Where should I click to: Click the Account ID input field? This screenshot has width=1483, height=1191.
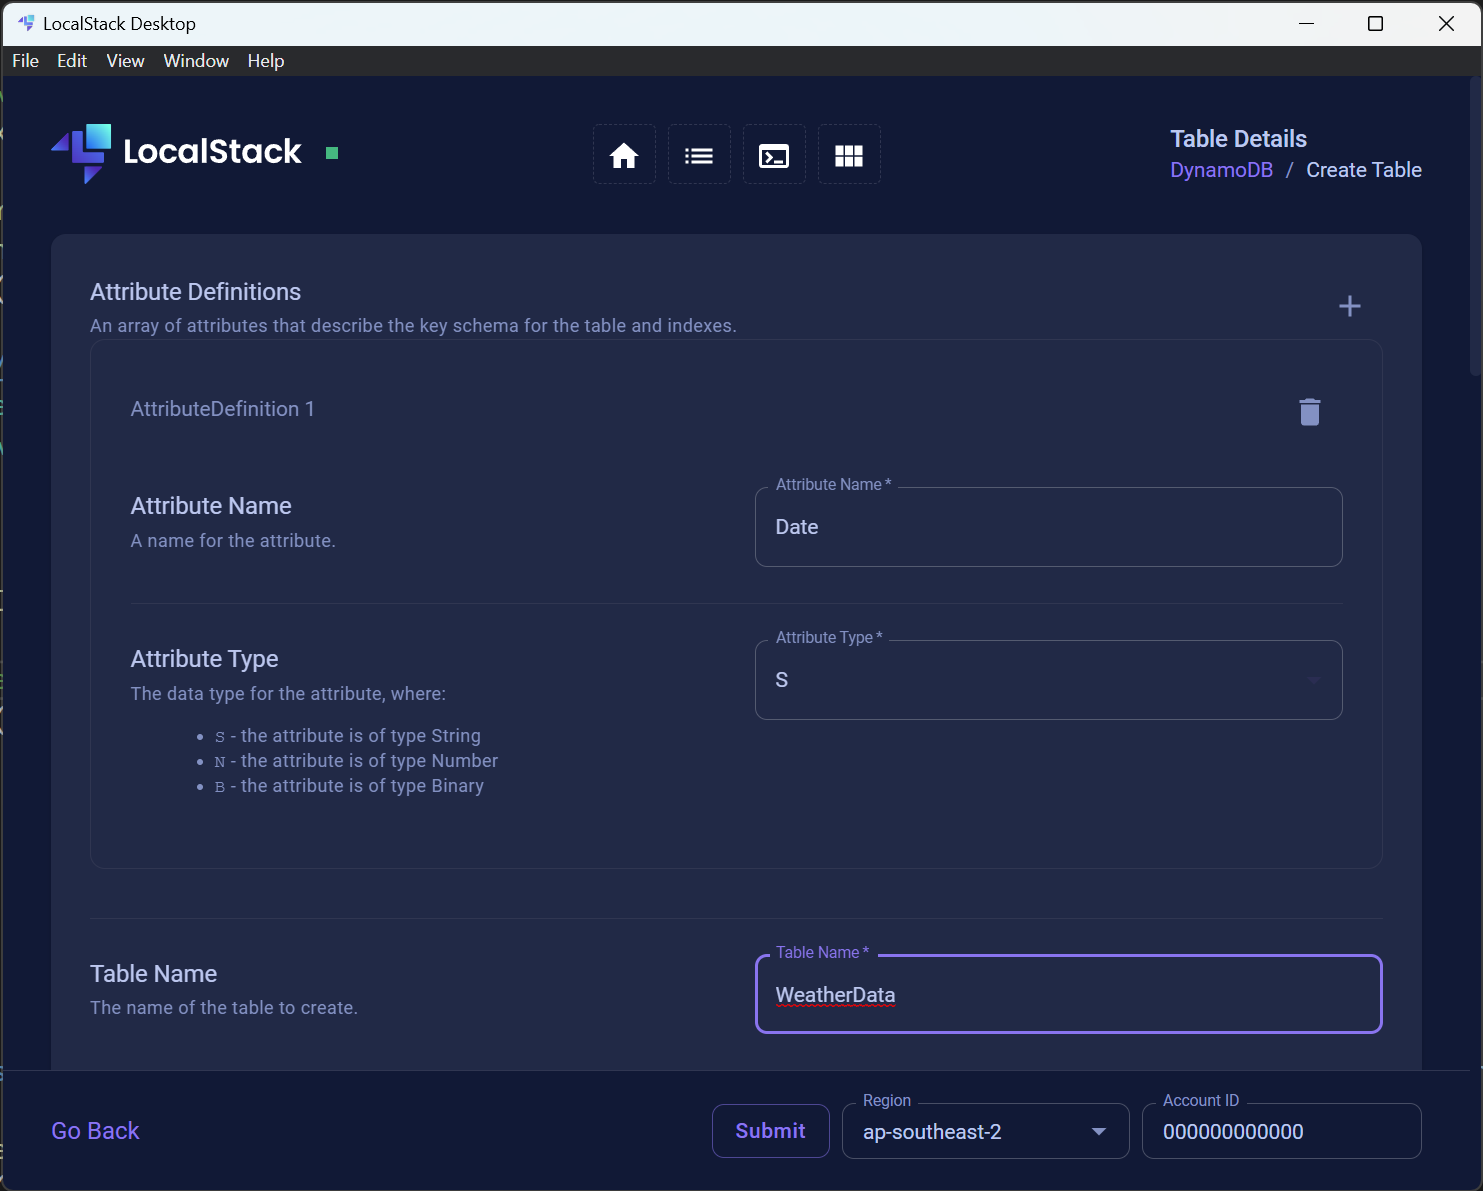[x=1281, y=1131]
